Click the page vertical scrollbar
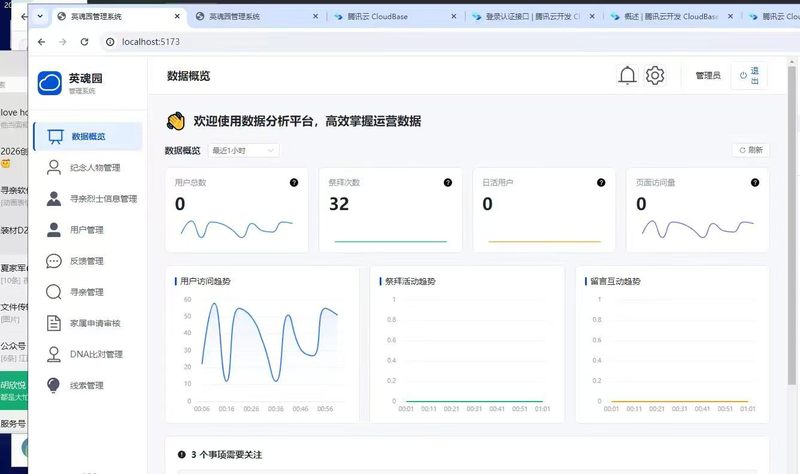Image resolution: width=800 pixels, height=474 pixels. [791, 224]
